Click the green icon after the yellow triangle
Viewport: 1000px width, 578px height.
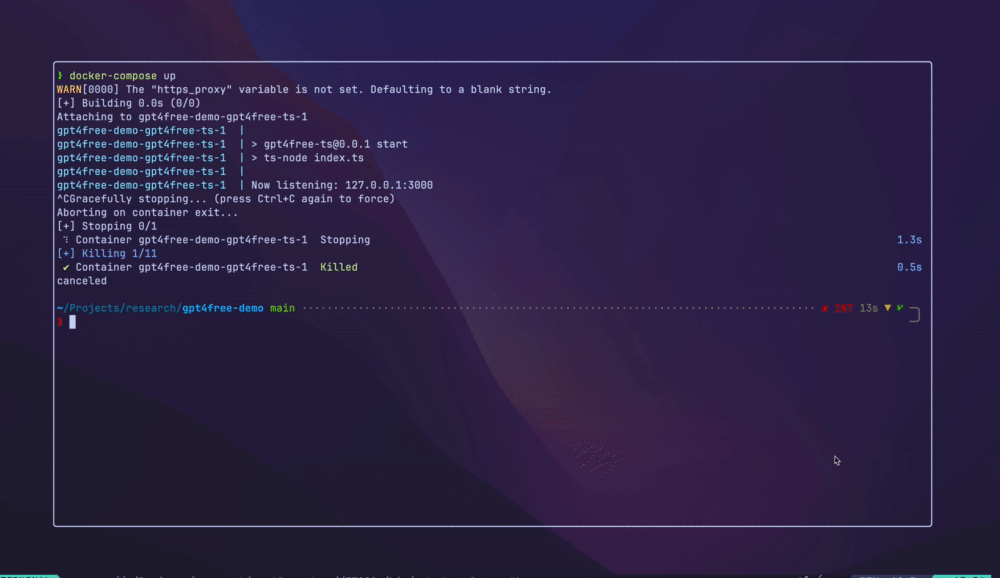tap(900, 308)
